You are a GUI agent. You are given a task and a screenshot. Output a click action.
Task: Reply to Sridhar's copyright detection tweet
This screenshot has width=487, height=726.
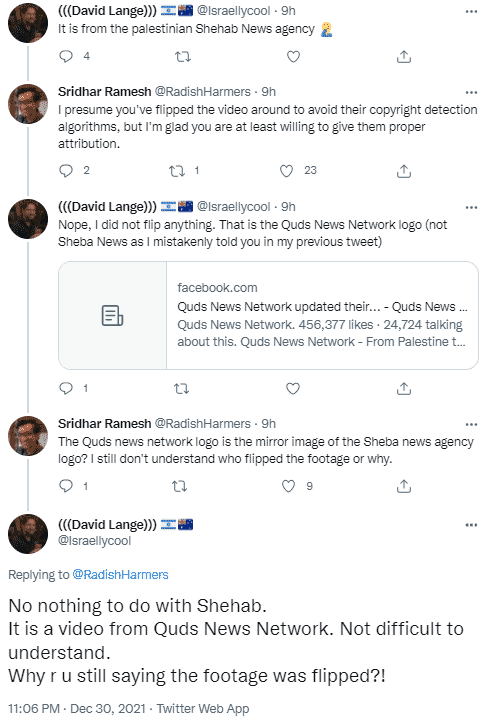66,171
